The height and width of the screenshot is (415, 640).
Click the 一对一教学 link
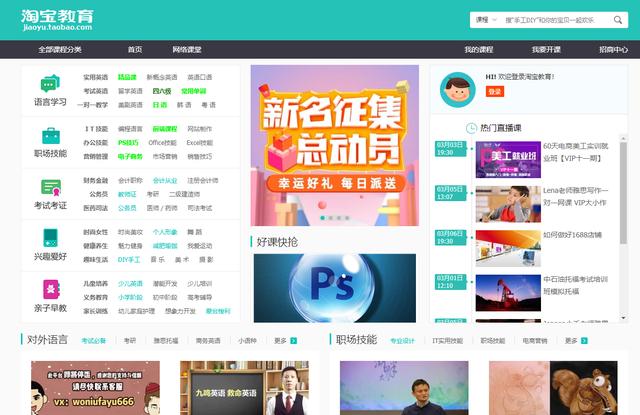[x=93, y=105]
